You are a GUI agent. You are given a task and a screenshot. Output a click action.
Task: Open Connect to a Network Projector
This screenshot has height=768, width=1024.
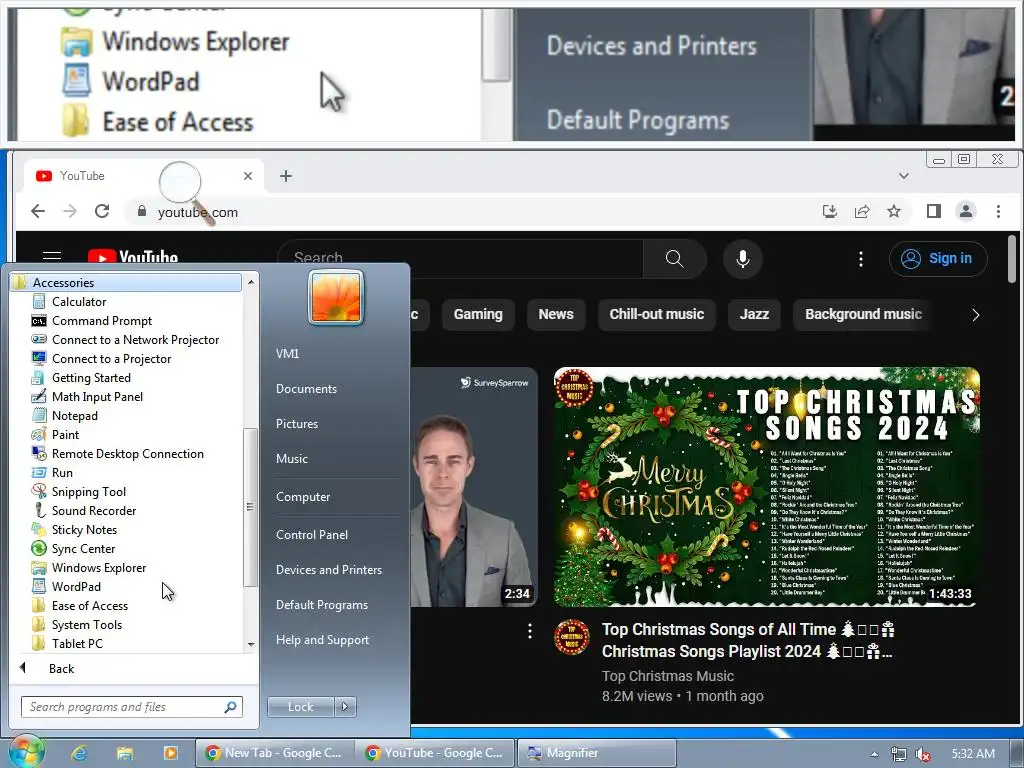pos(135,340)
